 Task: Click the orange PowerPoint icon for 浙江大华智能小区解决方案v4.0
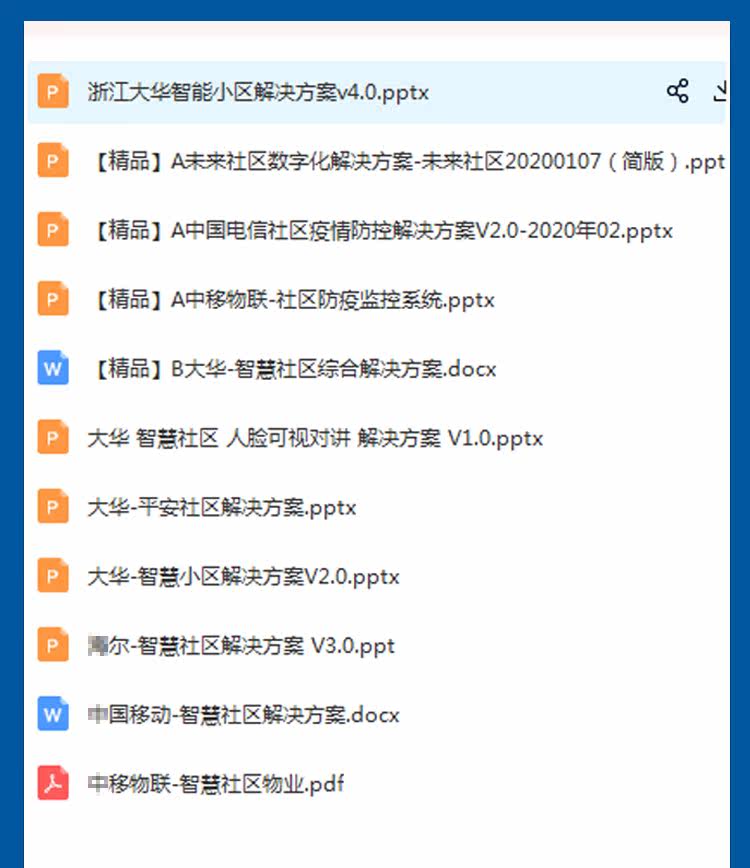(53, 91)
